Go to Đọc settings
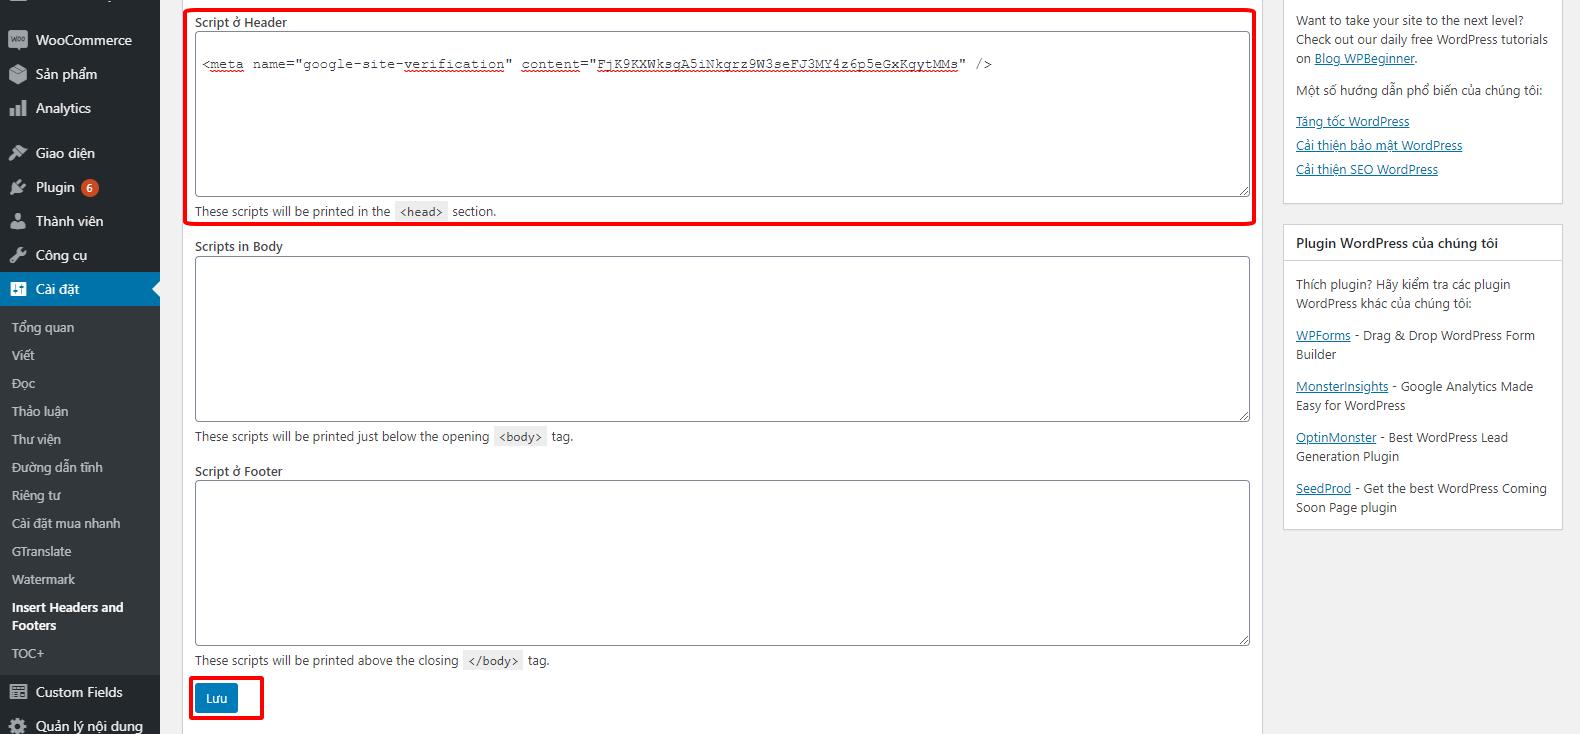 pos(23,383)
